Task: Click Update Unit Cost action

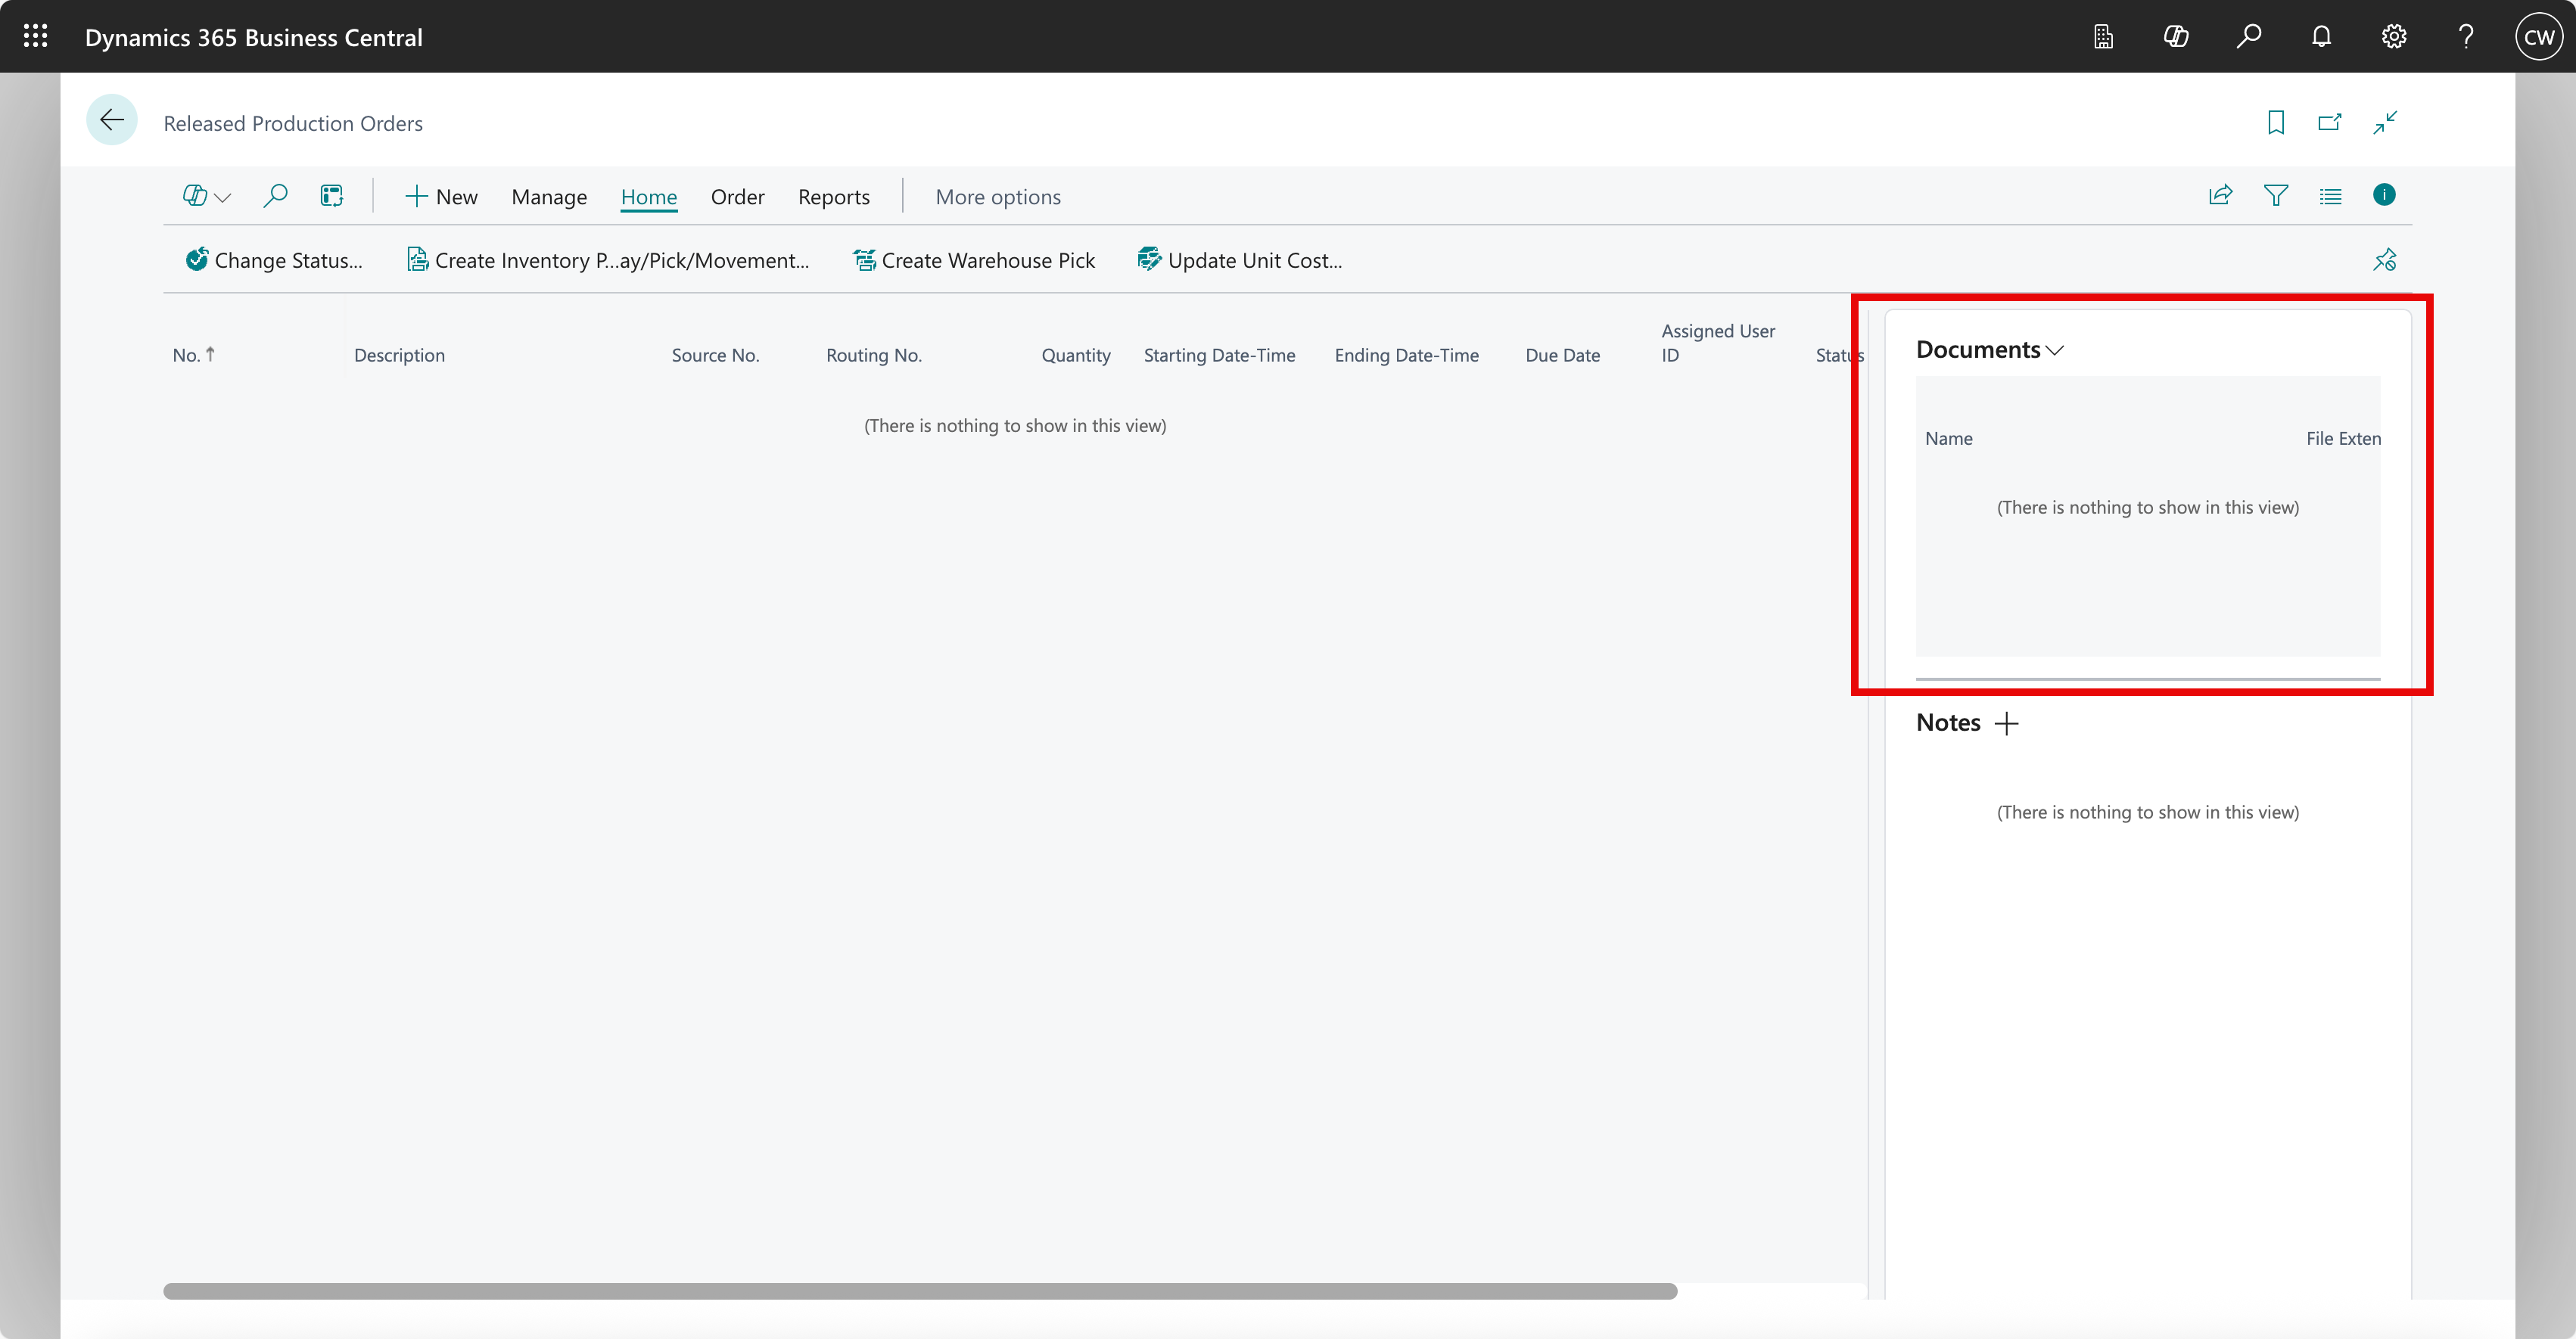Action: tap(1239, 260)
